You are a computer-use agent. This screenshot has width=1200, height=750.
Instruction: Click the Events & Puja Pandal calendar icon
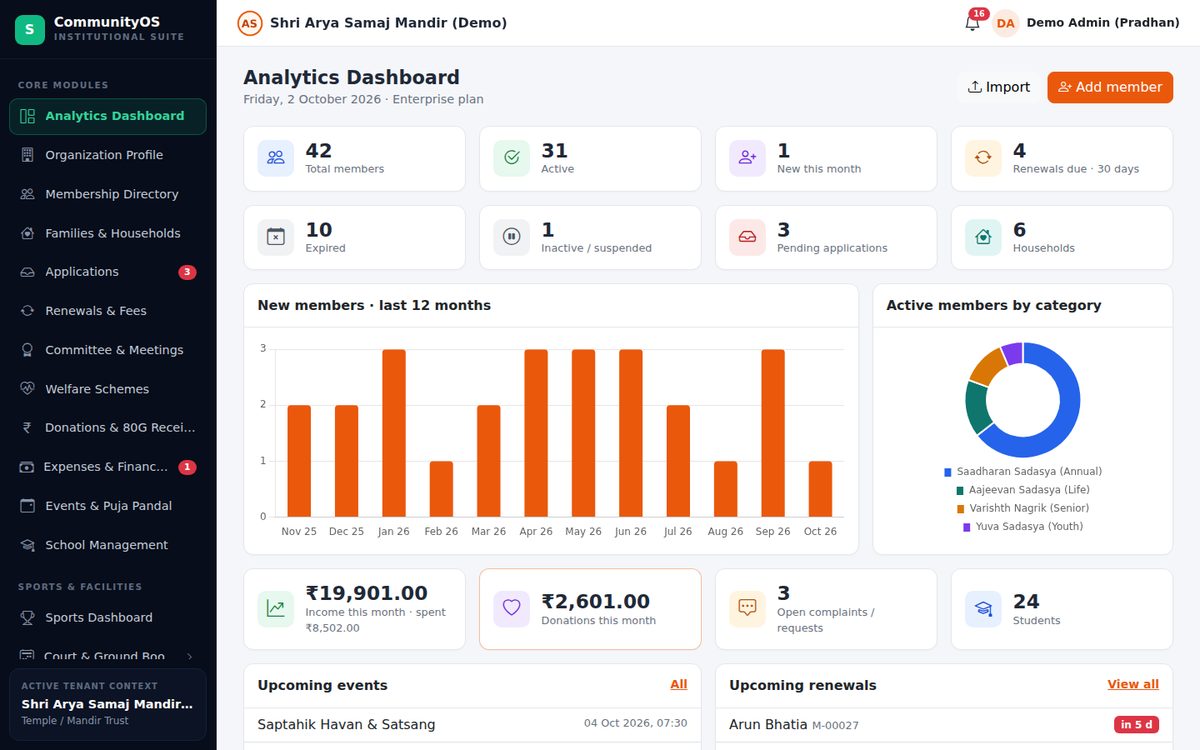tap(27, 506)
